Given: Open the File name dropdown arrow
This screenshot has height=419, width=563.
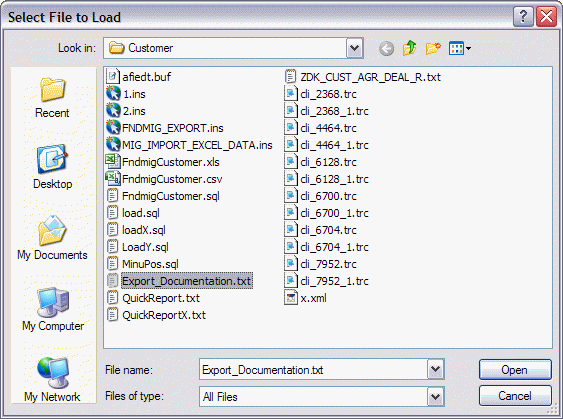Looking at the screenshot, I should coord(435,369).
